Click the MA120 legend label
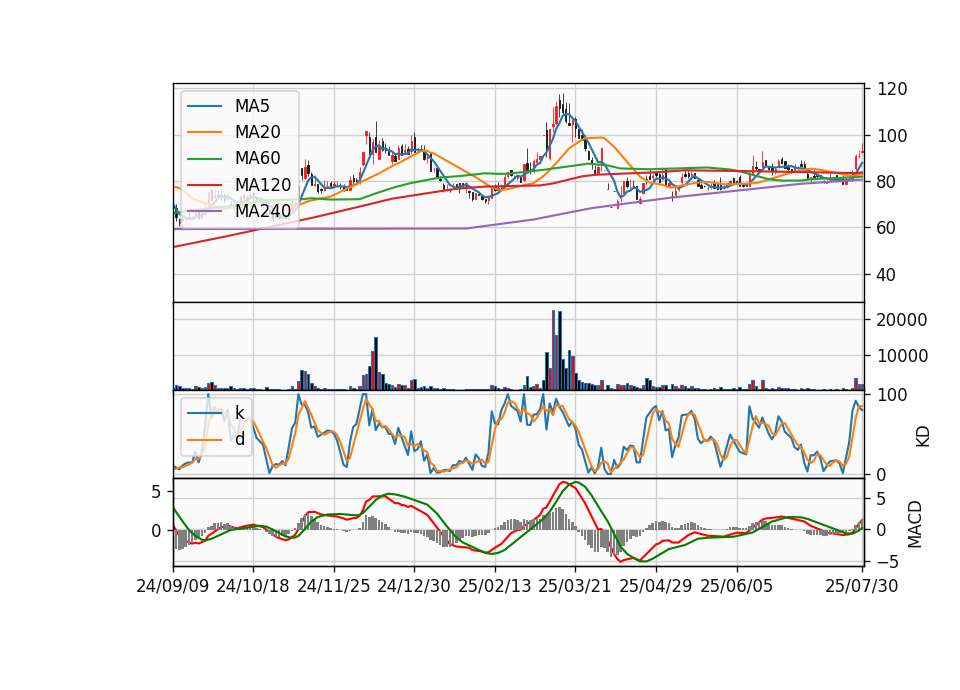The height and width of the screenshot is (690, 960). coord(263,185)
